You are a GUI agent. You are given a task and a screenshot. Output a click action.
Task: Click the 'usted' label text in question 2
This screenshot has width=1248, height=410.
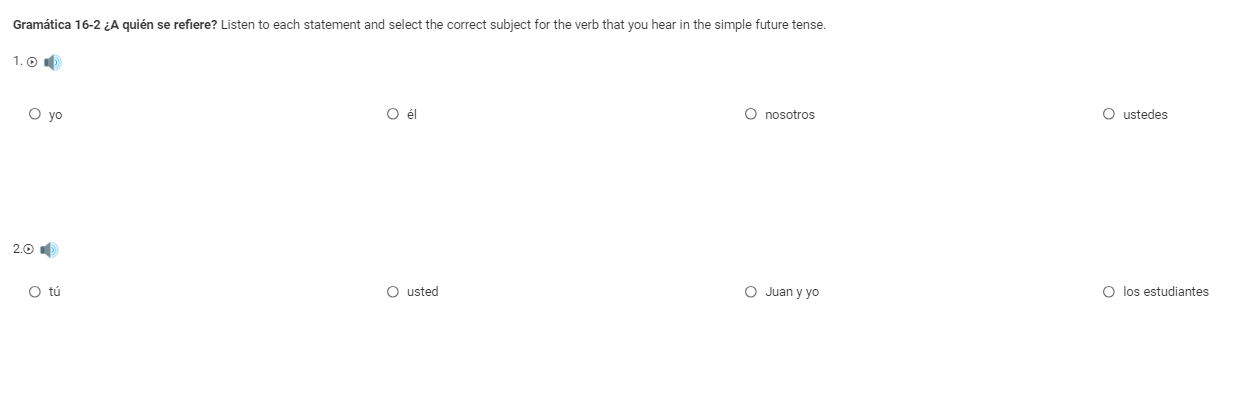pyautogui.click(x=422, y=292)
